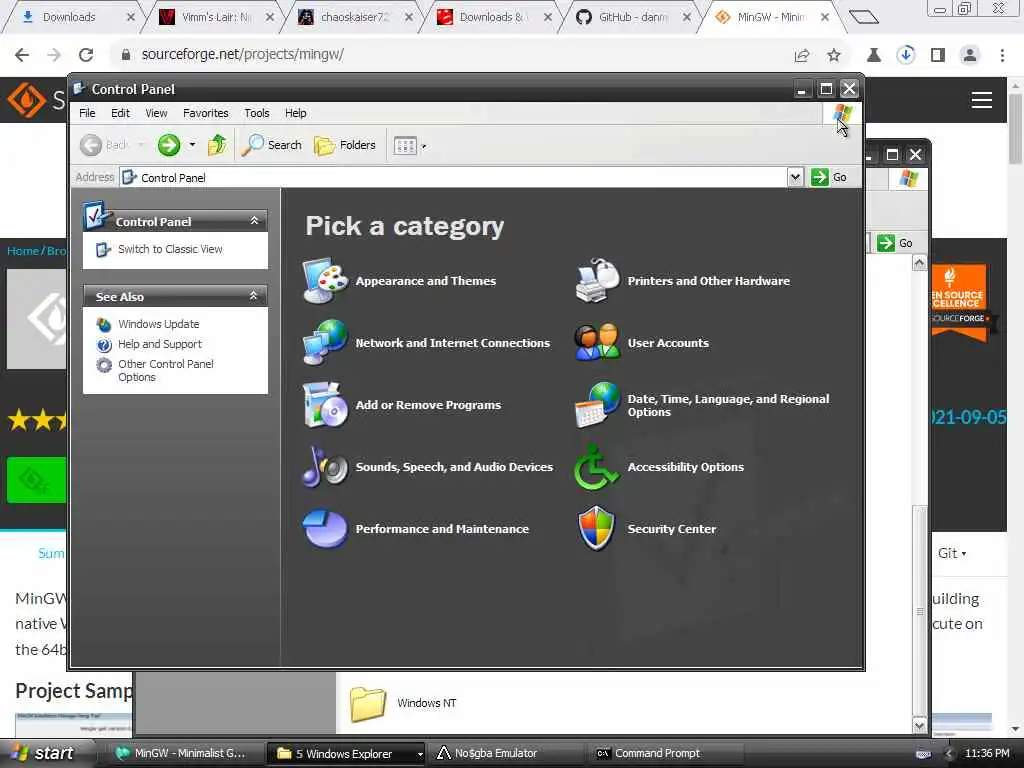Click the Help and Support icon
Screen dimensions: 1024x768
point(104,344)
